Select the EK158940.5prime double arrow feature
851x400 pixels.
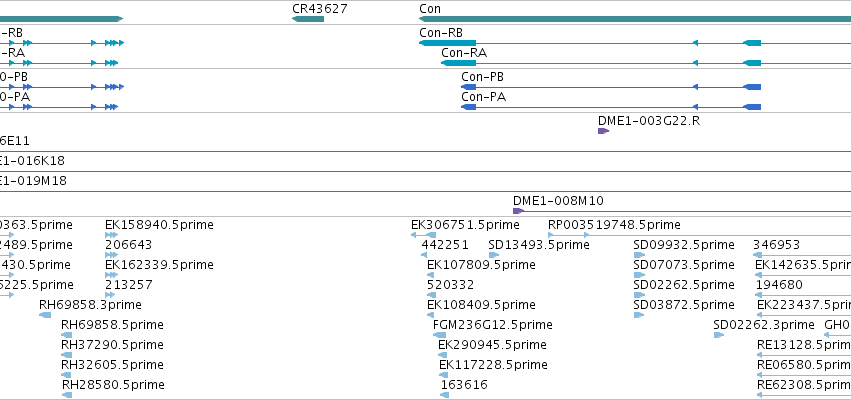(111, 235)
